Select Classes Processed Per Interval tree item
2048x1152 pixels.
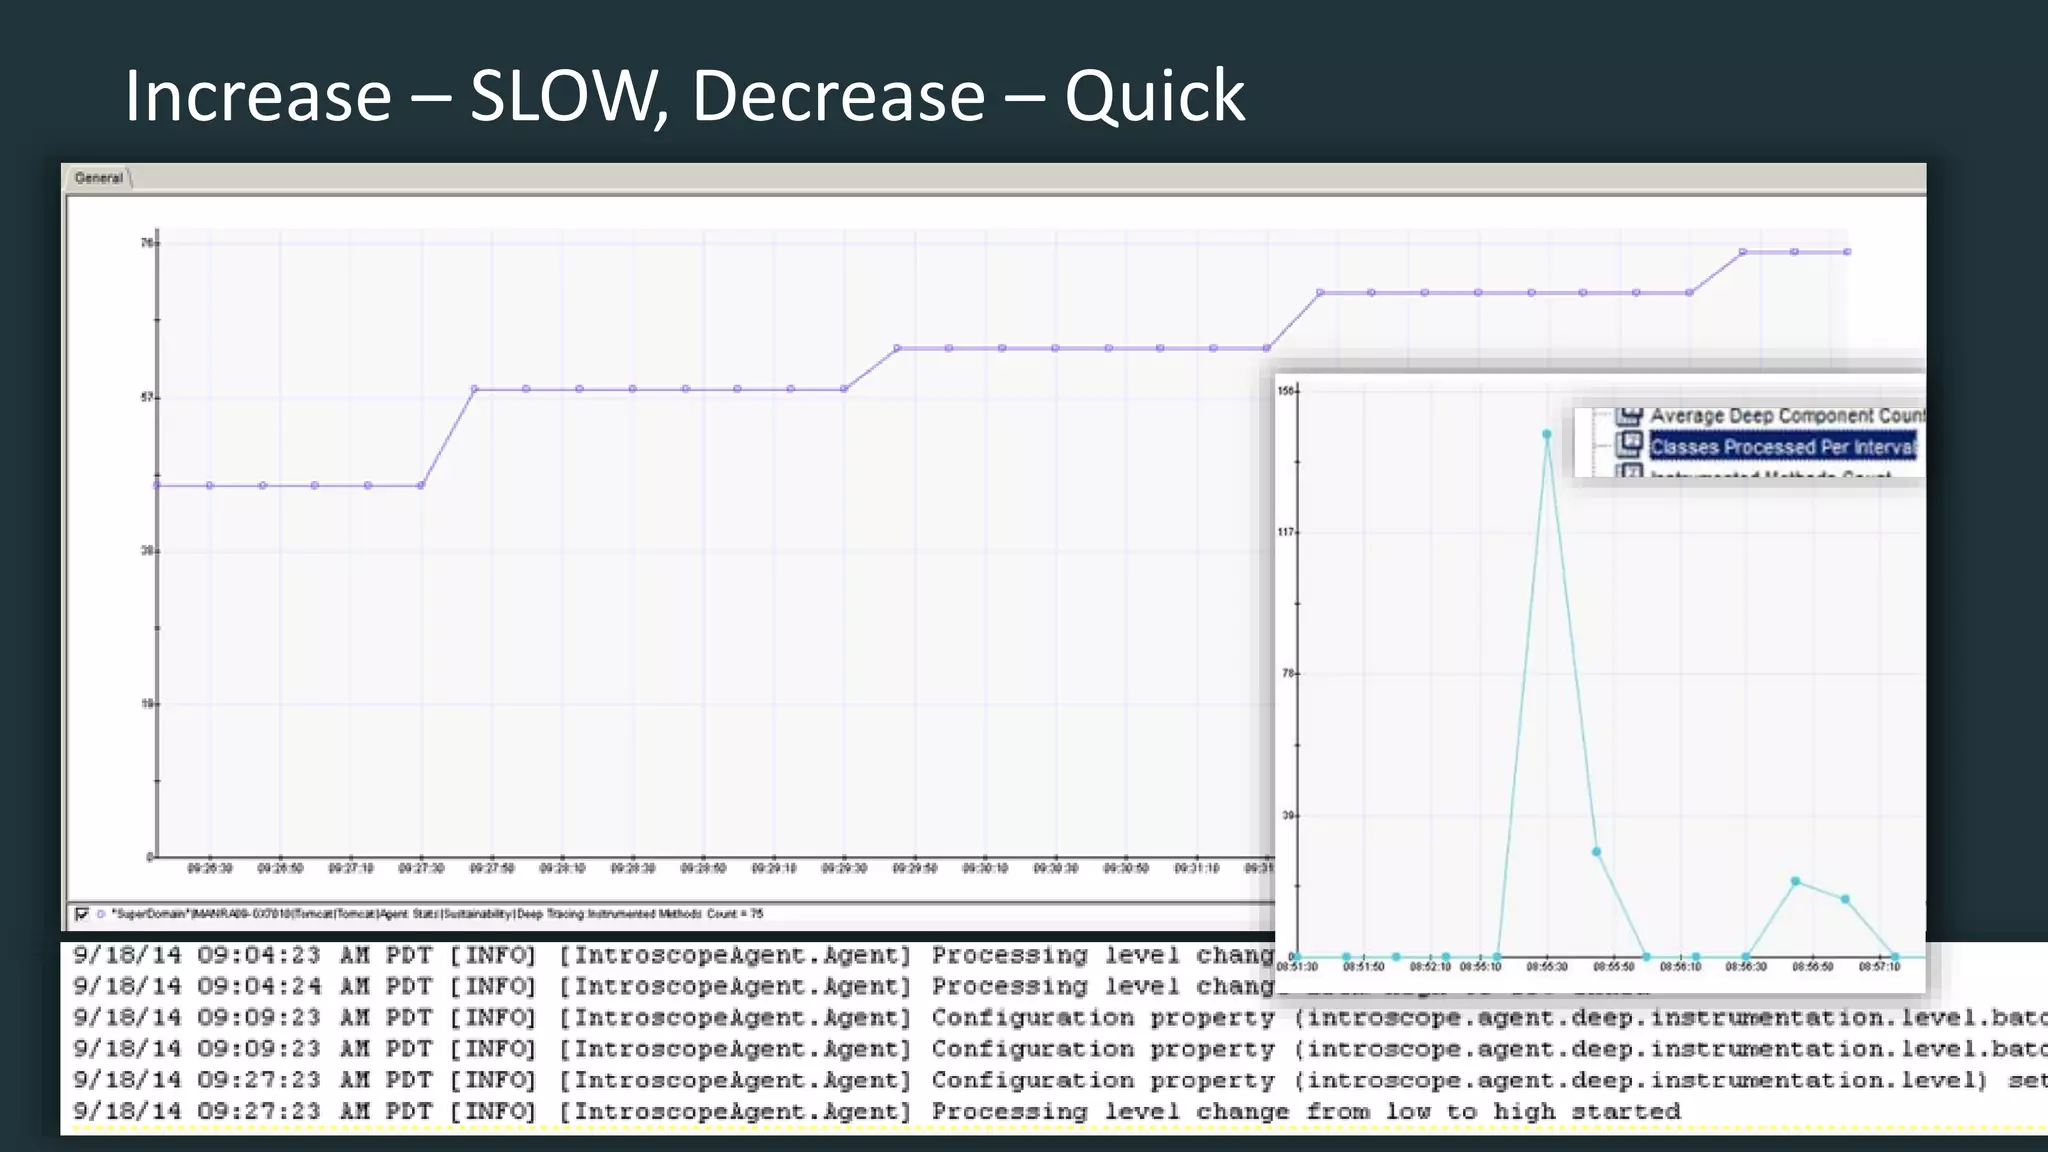tap(1783, 447)
